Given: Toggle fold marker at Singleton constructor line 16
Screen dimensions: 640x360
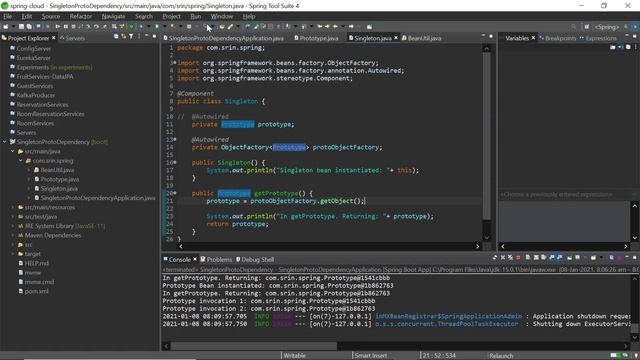Looking at the screenshot, I should pos(175,162).
